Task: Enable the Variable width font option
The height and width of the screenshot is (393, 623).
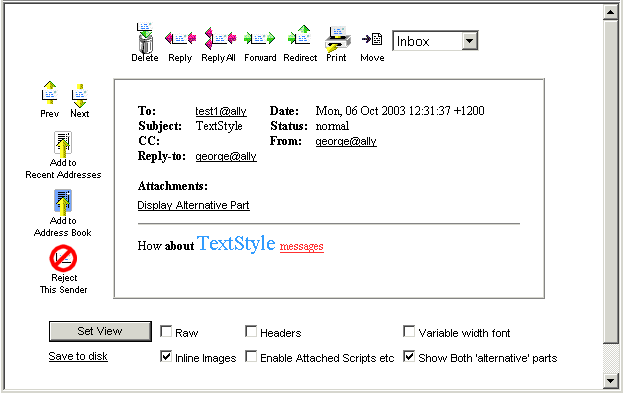Action: [x=409, y=331]
